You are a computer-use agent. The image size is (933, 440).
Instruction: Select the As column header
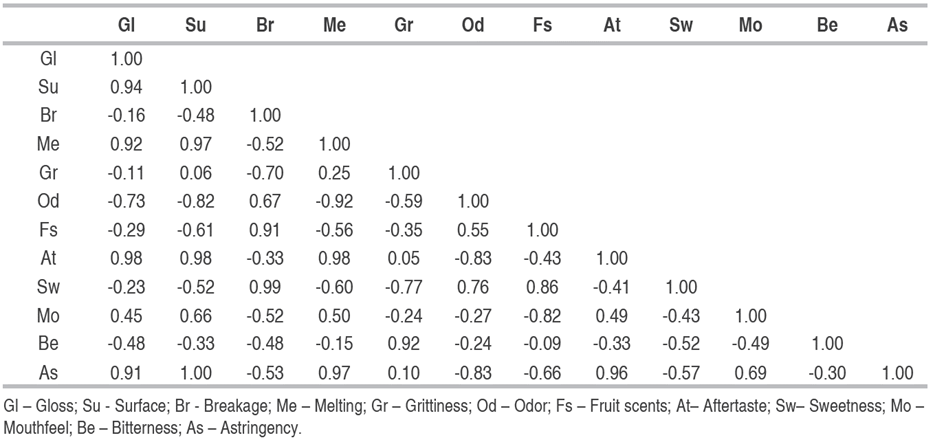click(x=897, y=26)
